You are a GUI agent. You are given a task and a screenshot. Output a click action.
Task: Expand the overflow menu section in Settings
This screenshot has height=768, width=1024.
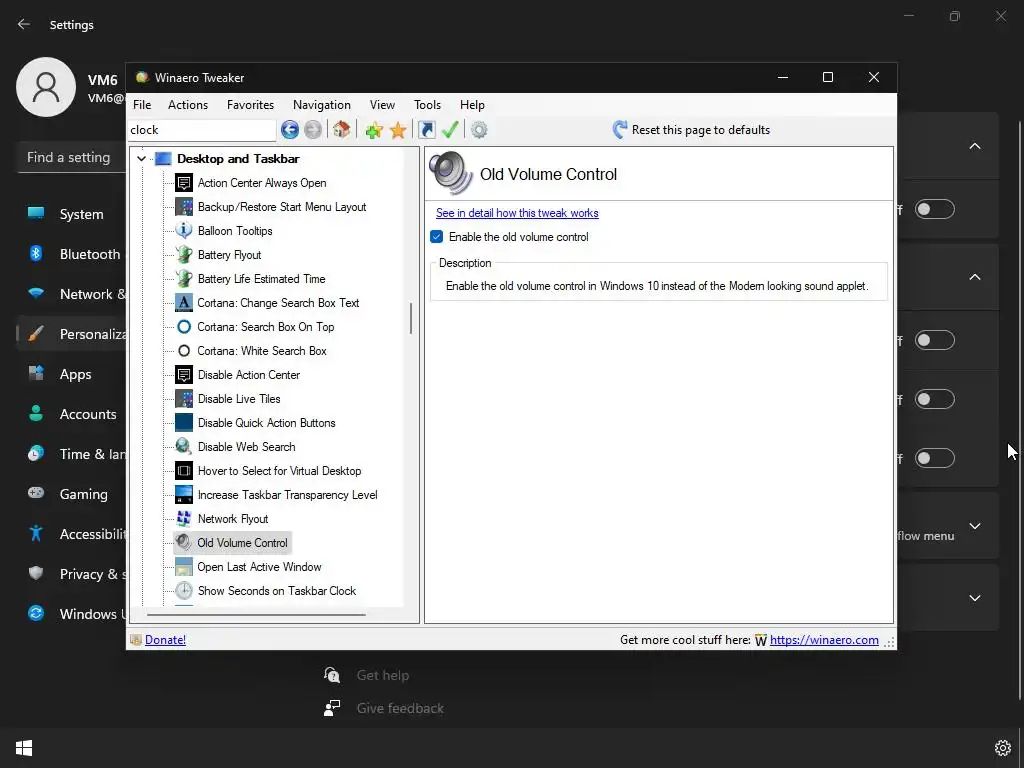974,526
